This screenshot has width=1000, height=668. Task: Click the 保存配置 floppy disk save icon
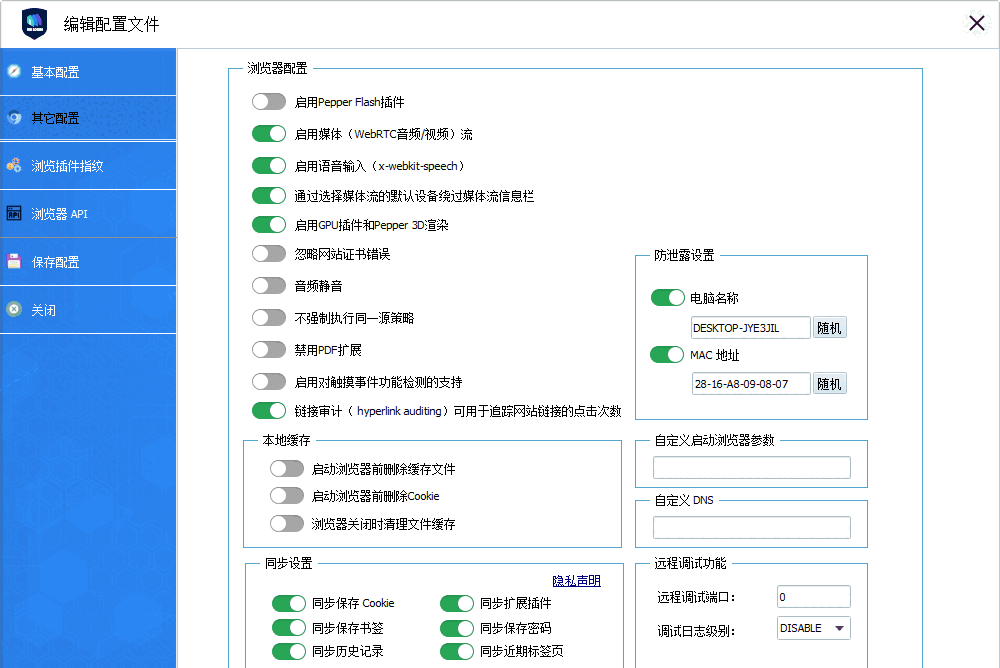13,260
